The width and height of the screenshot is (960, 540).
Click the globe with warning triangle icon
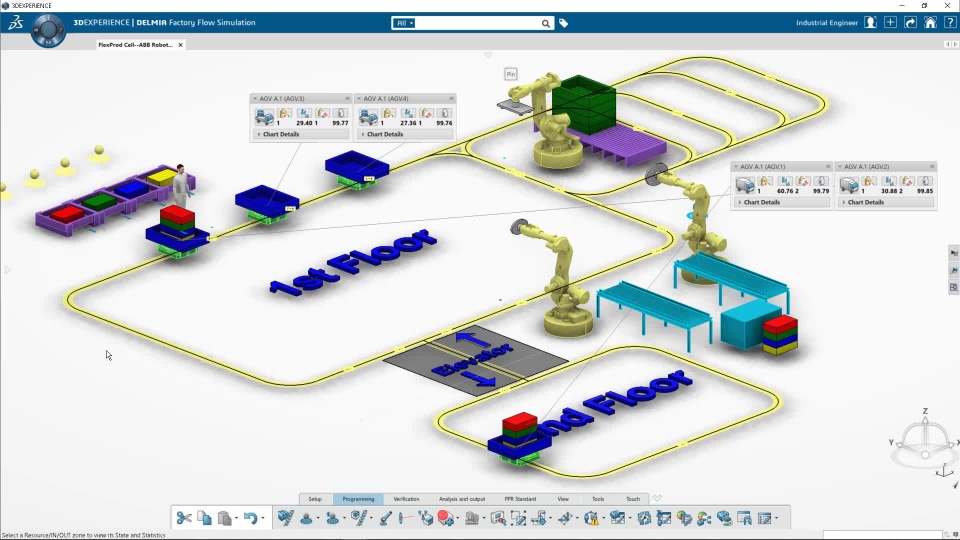[591, 518]
